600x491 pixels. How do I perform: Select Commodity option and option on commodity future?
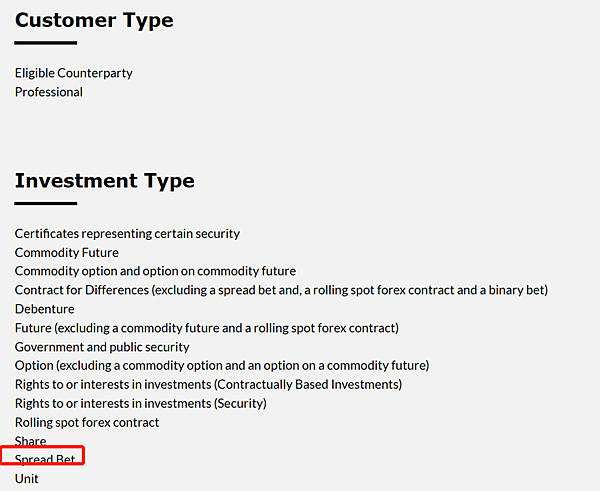coord(155,271)
